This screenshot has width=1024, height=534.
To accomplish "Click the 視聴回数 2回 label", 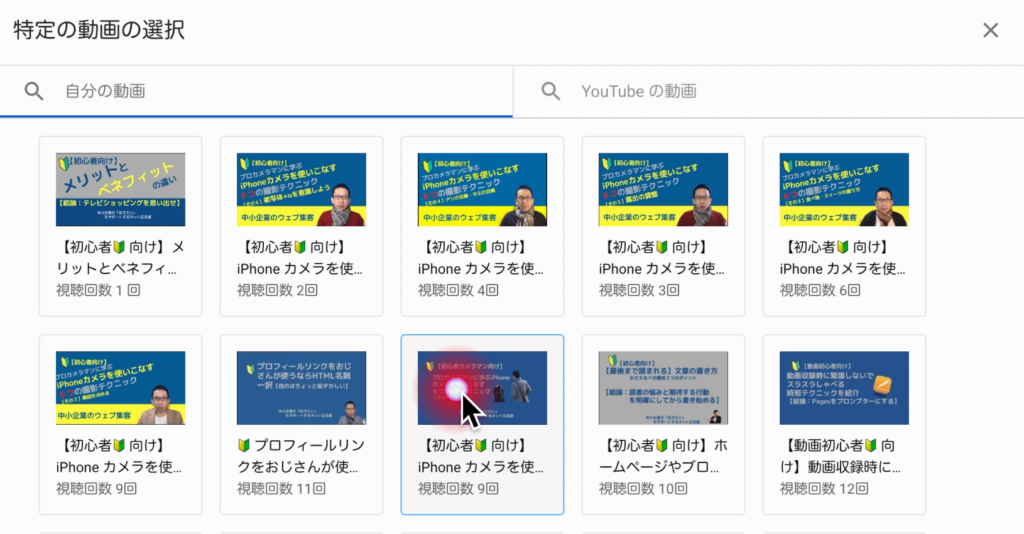I will click(x=278, y=290).
